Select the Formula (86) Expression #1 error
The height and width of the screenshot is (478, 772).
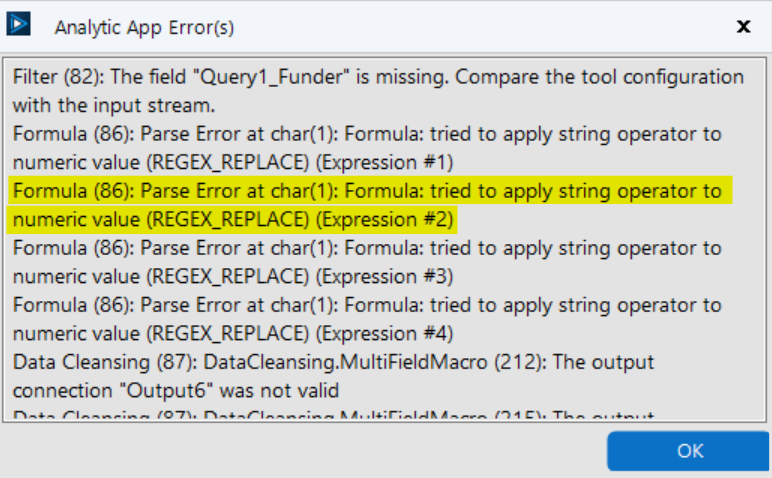[200, 133]
